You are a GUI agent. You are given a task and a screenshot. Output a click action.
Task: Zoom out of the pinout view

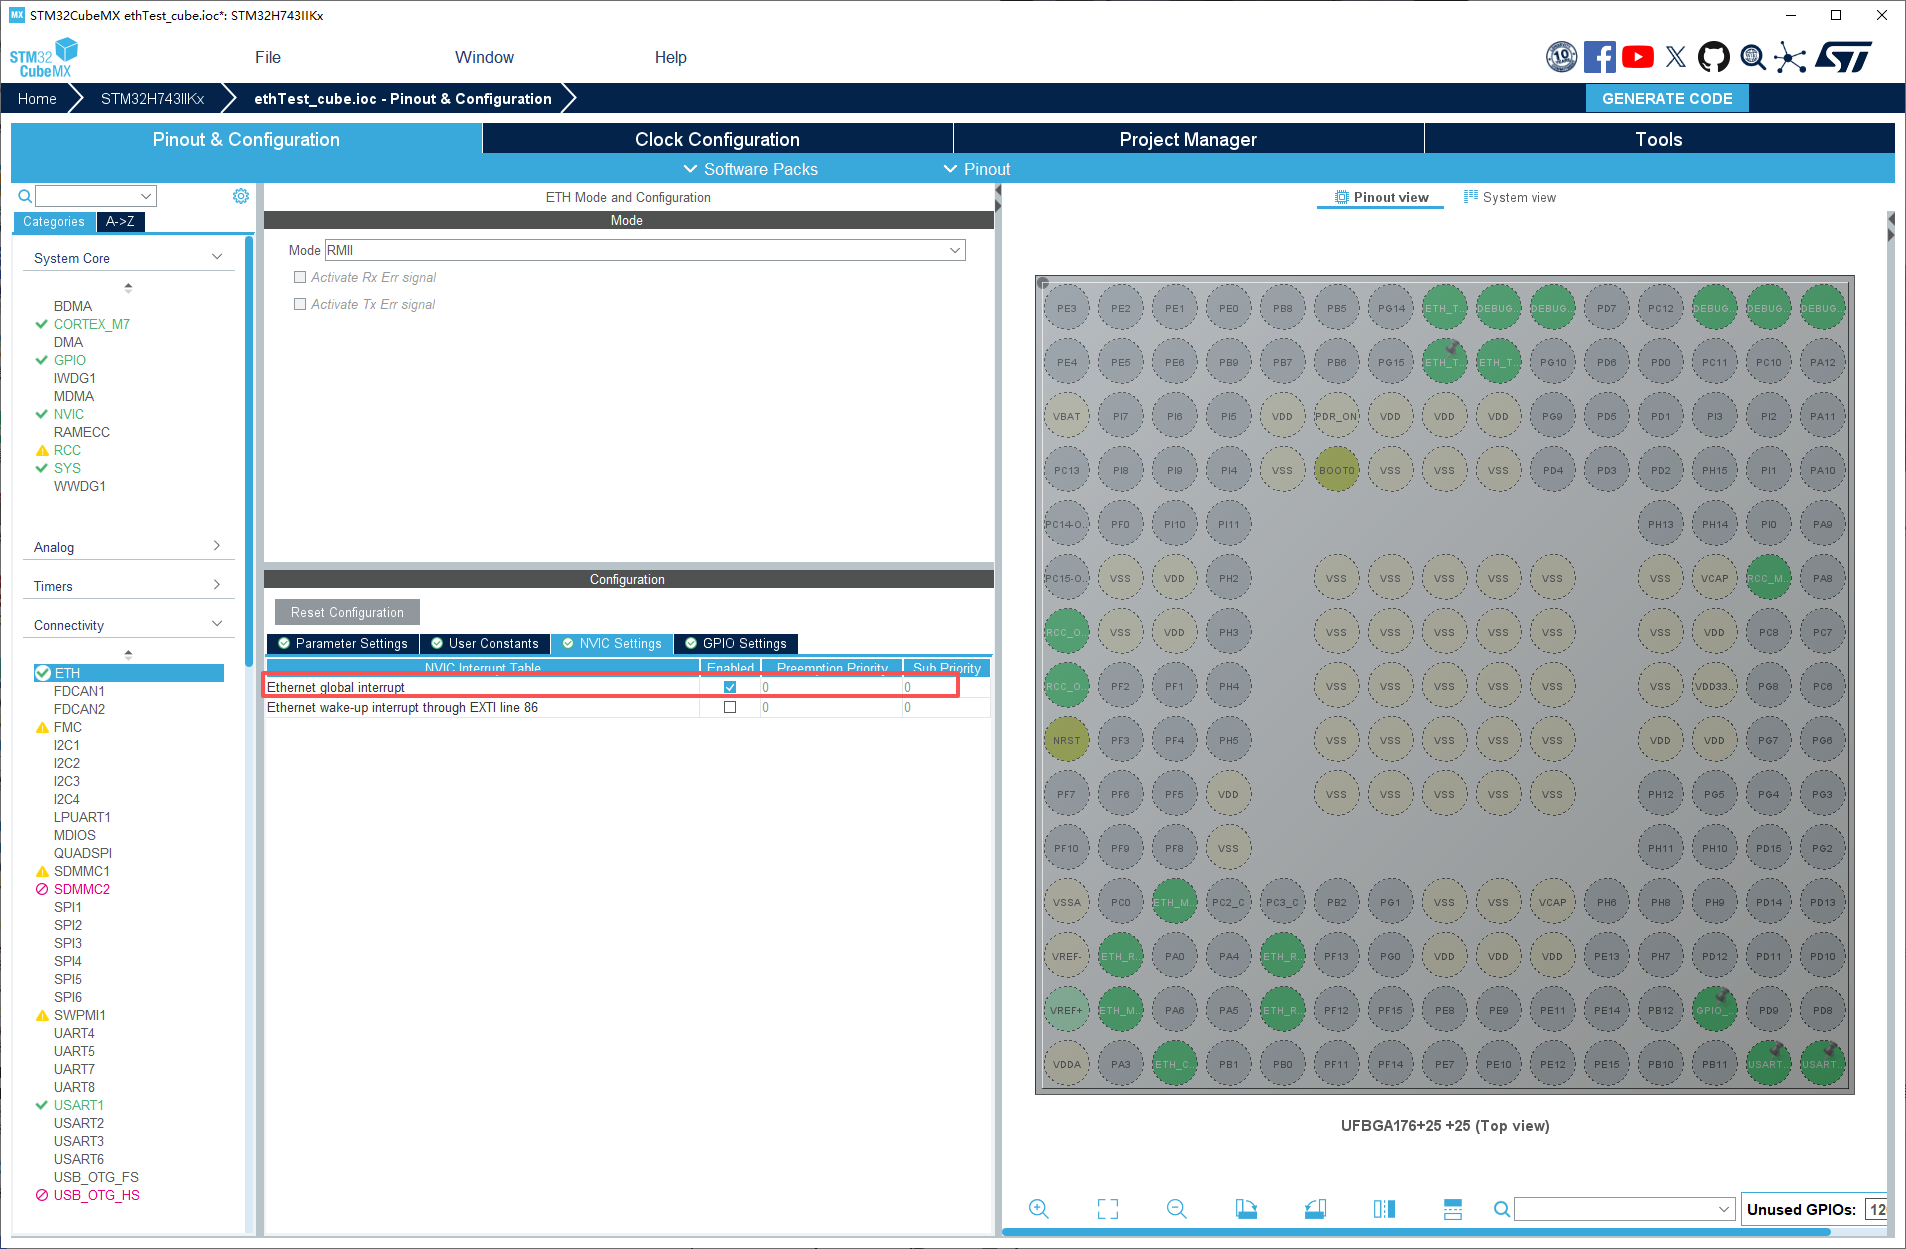[1177, 1209]
